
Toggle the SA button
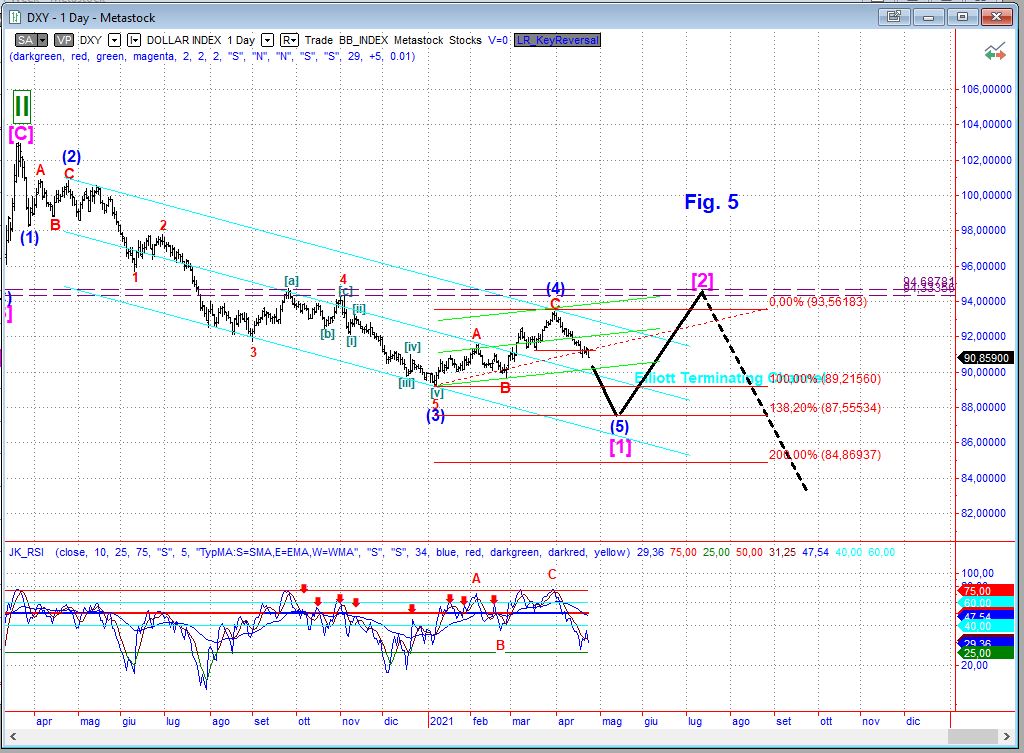click(x=24, y=40)
